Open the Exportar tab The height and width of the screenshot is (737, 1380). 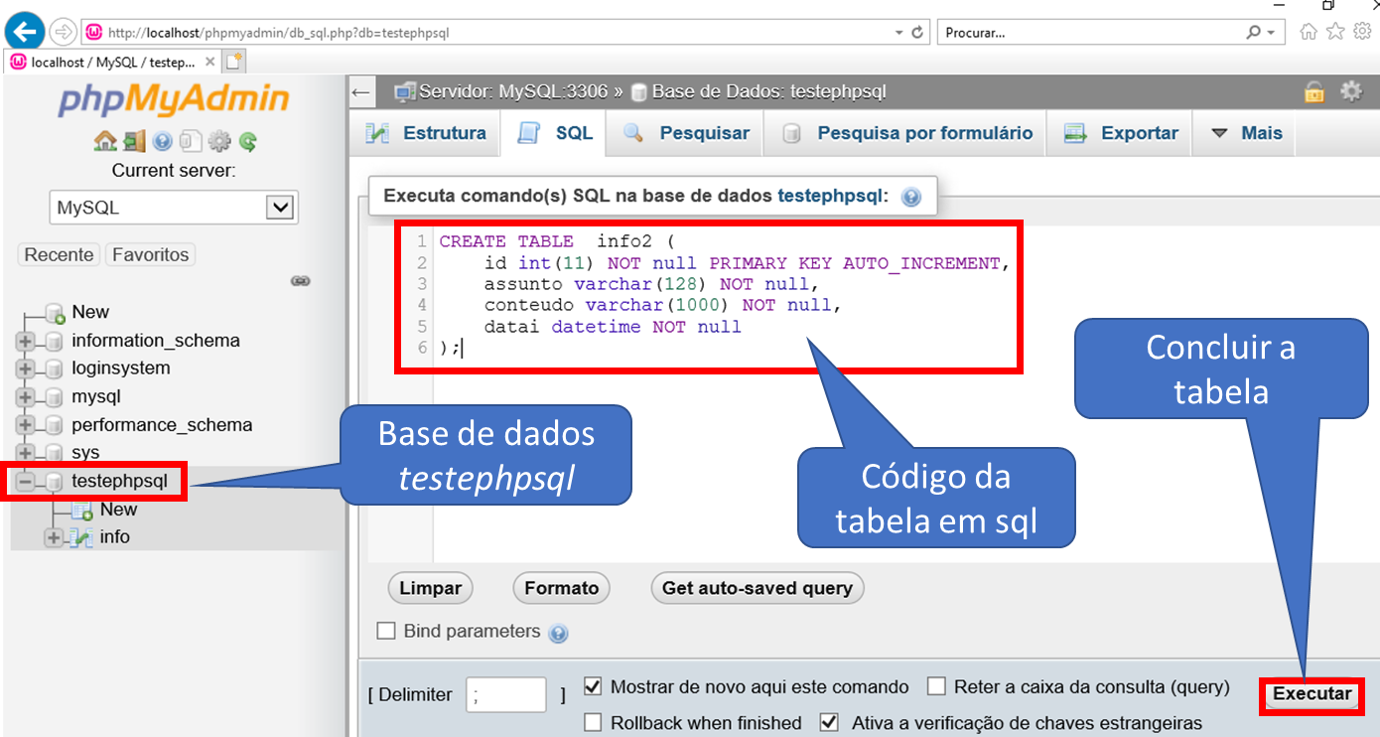[x=1120, y=133]
